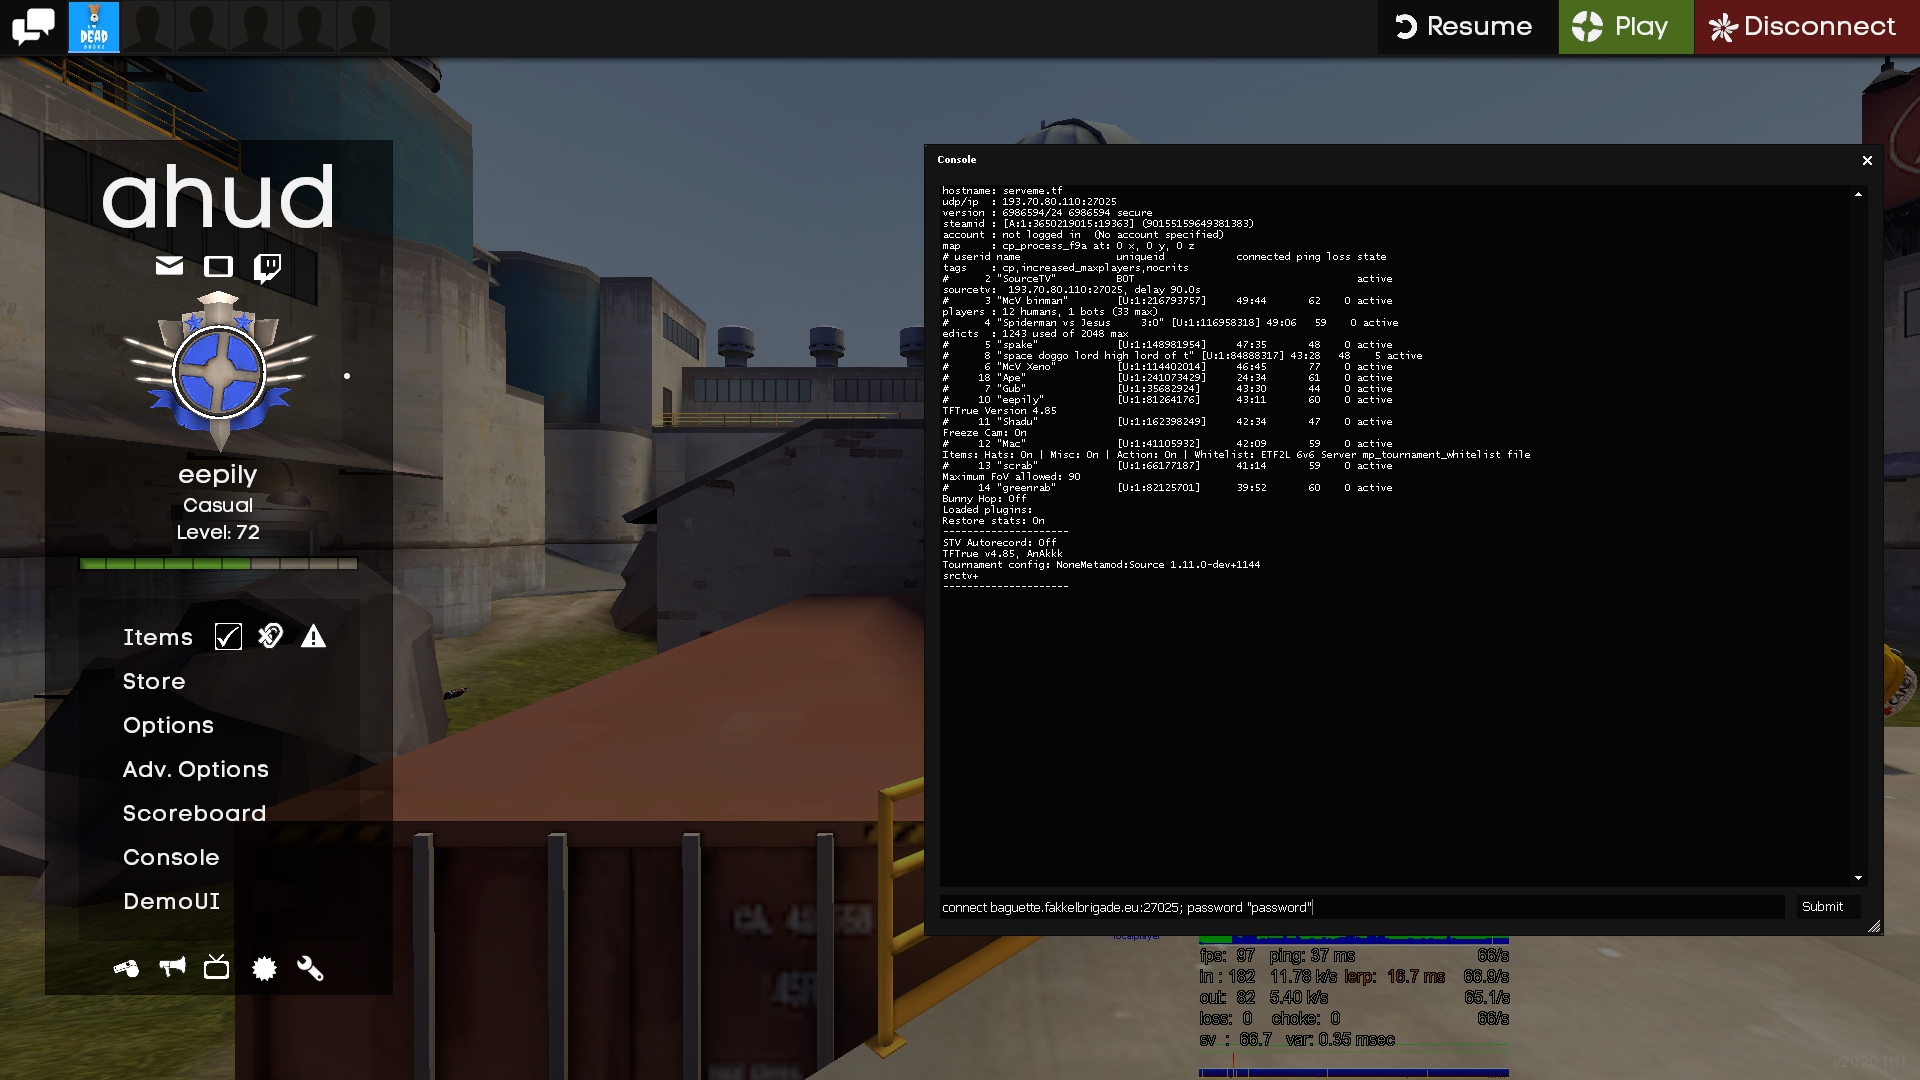Click the 'STV Autorecord: Off' line
The image size is (1920, 1080).
tap(999, 543)
